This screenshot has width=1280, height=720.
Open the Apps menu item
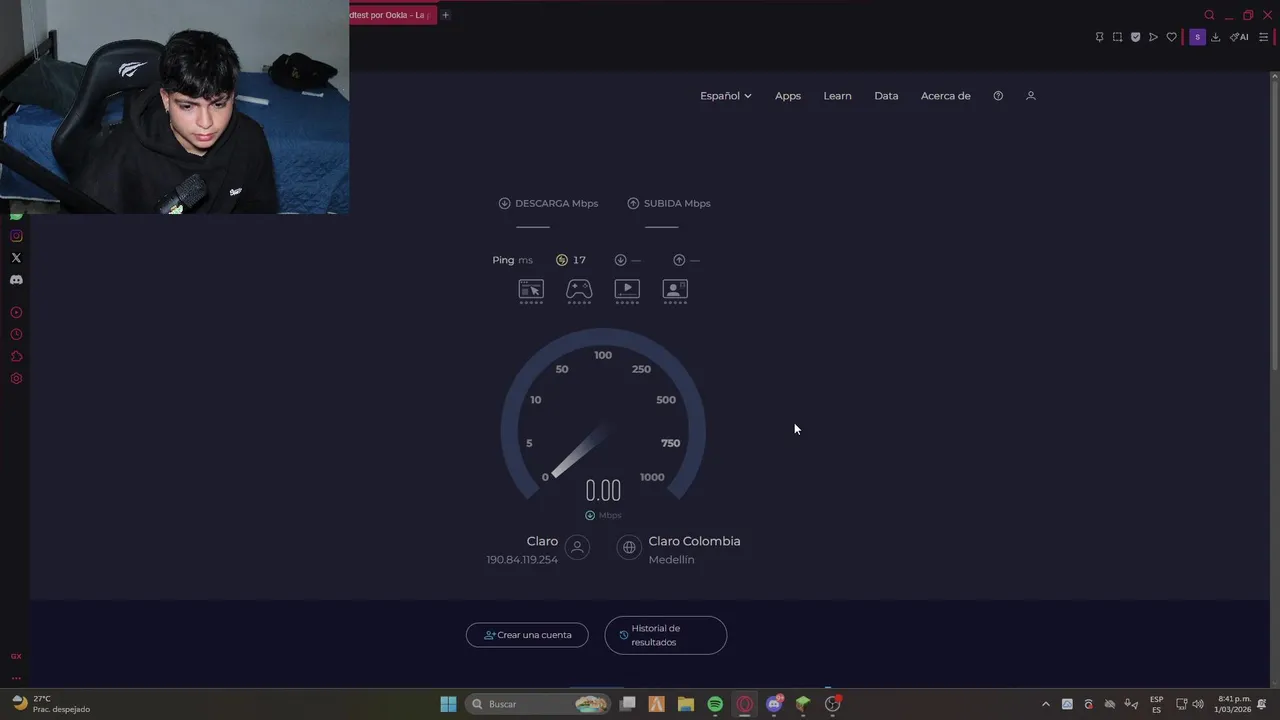(788, 96)
